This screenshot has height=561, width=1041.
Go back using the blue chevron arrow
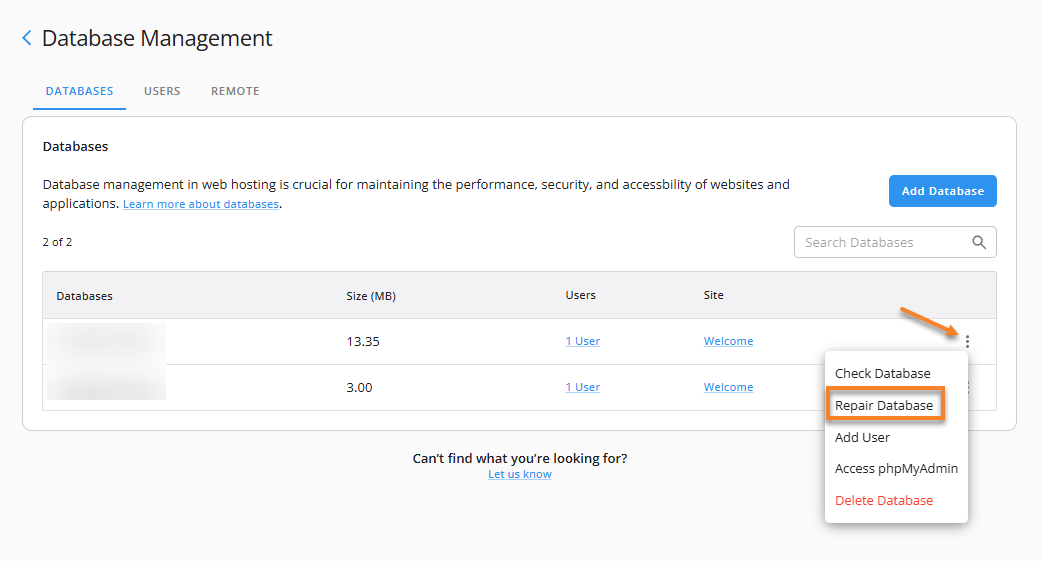point(27,38)
